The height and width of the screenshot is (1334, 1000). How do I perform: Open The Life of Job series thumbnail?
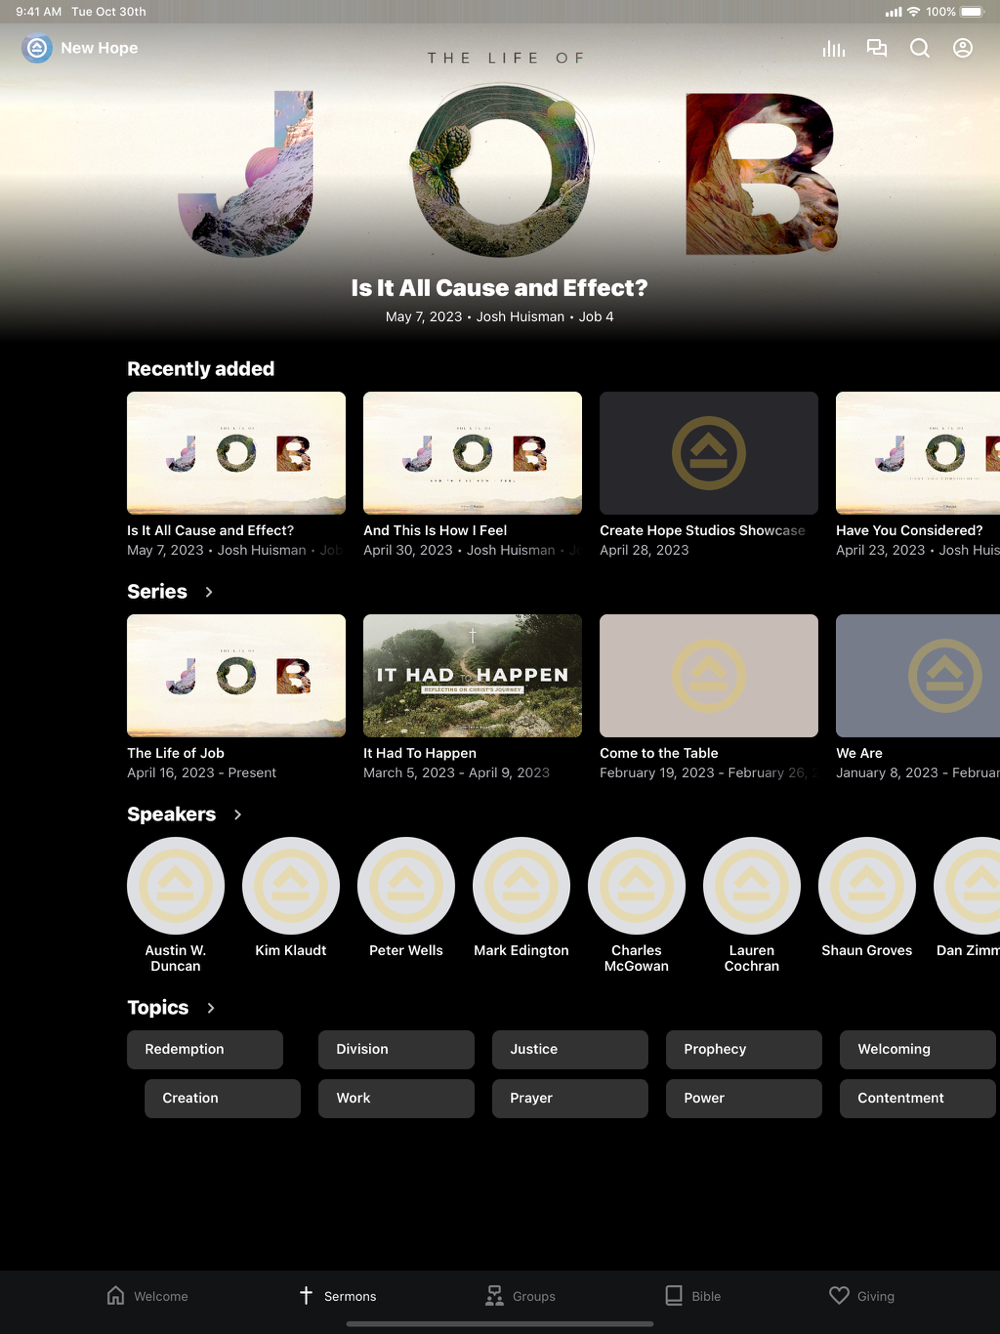(236, 676)
